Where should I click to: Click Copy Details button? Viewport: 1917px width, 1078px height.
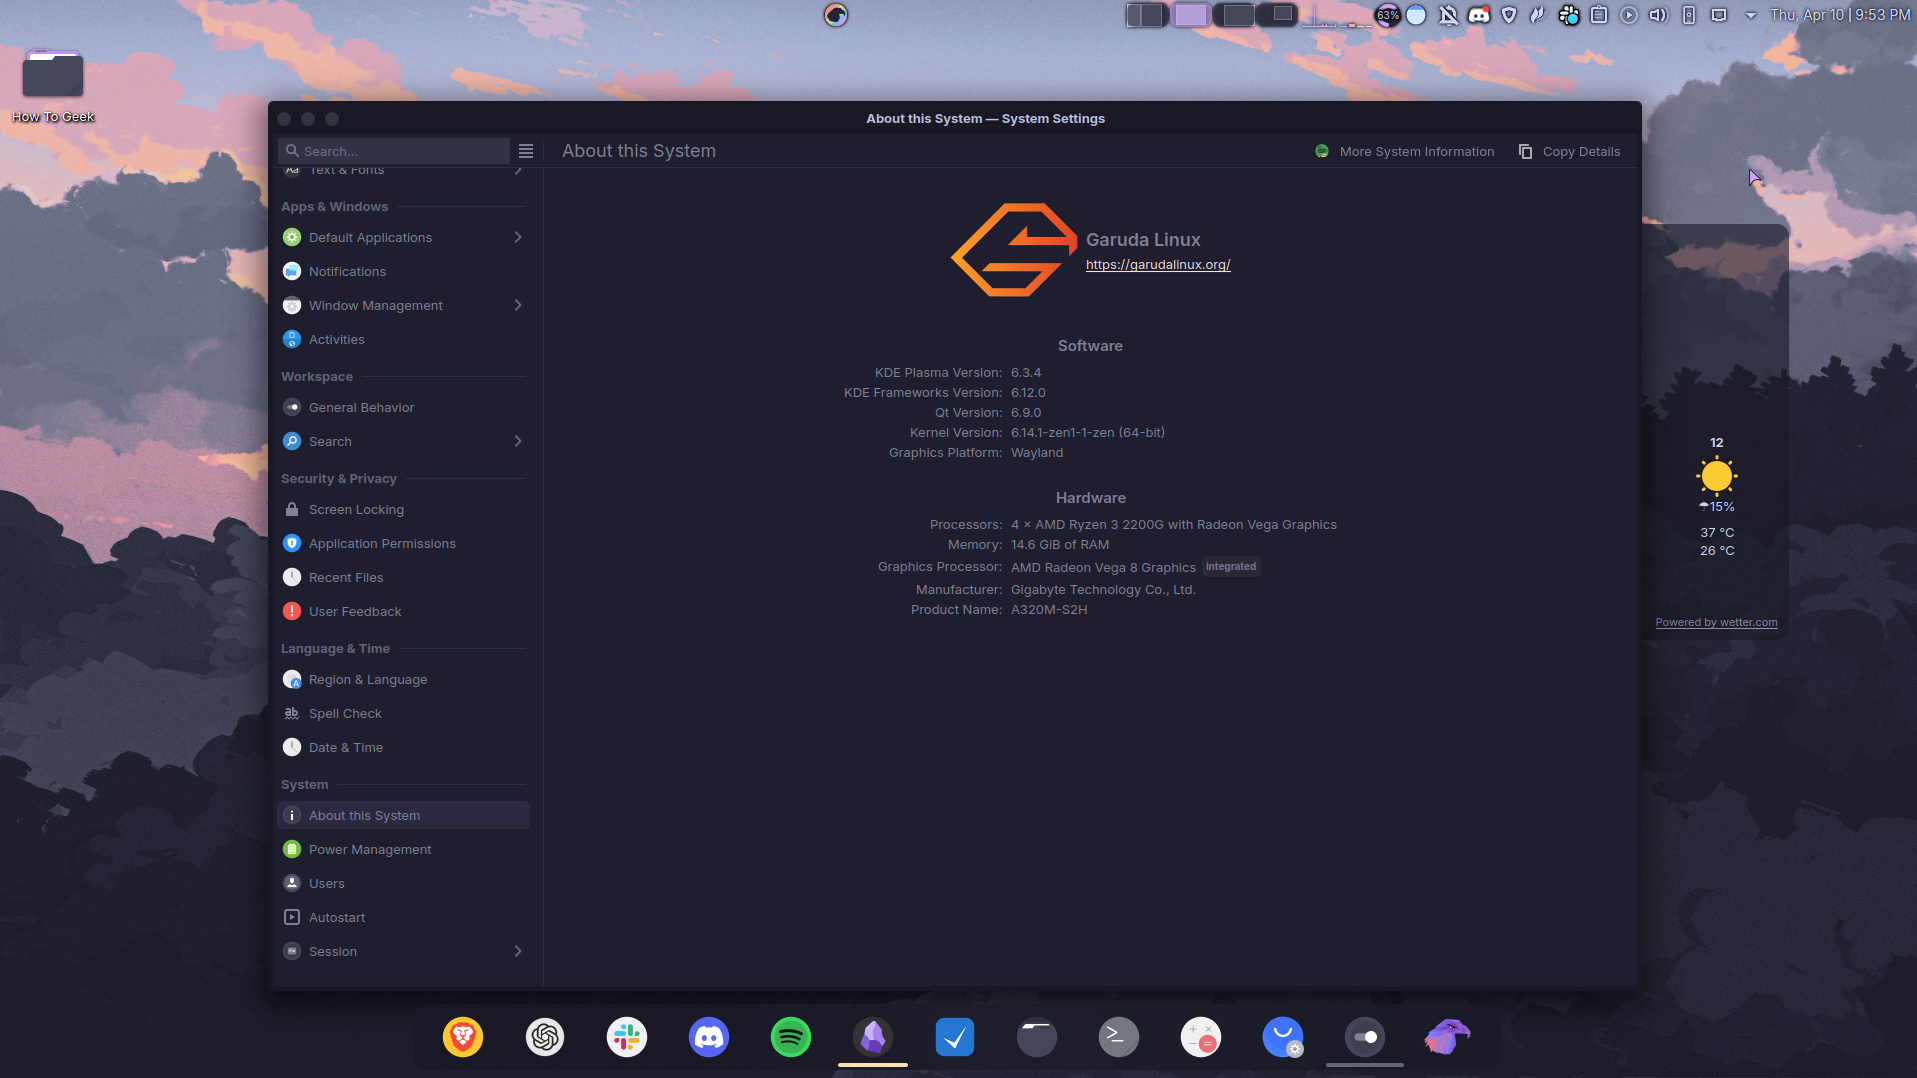(x=1569, y=151)
